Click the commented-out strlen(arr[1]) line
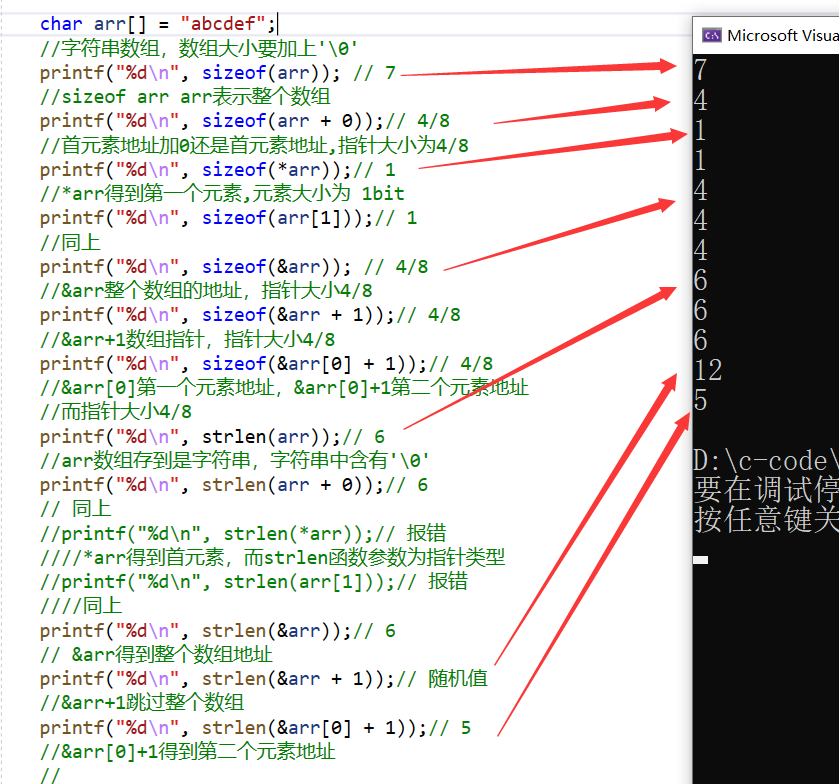839x784 pixels. [254, 582]
